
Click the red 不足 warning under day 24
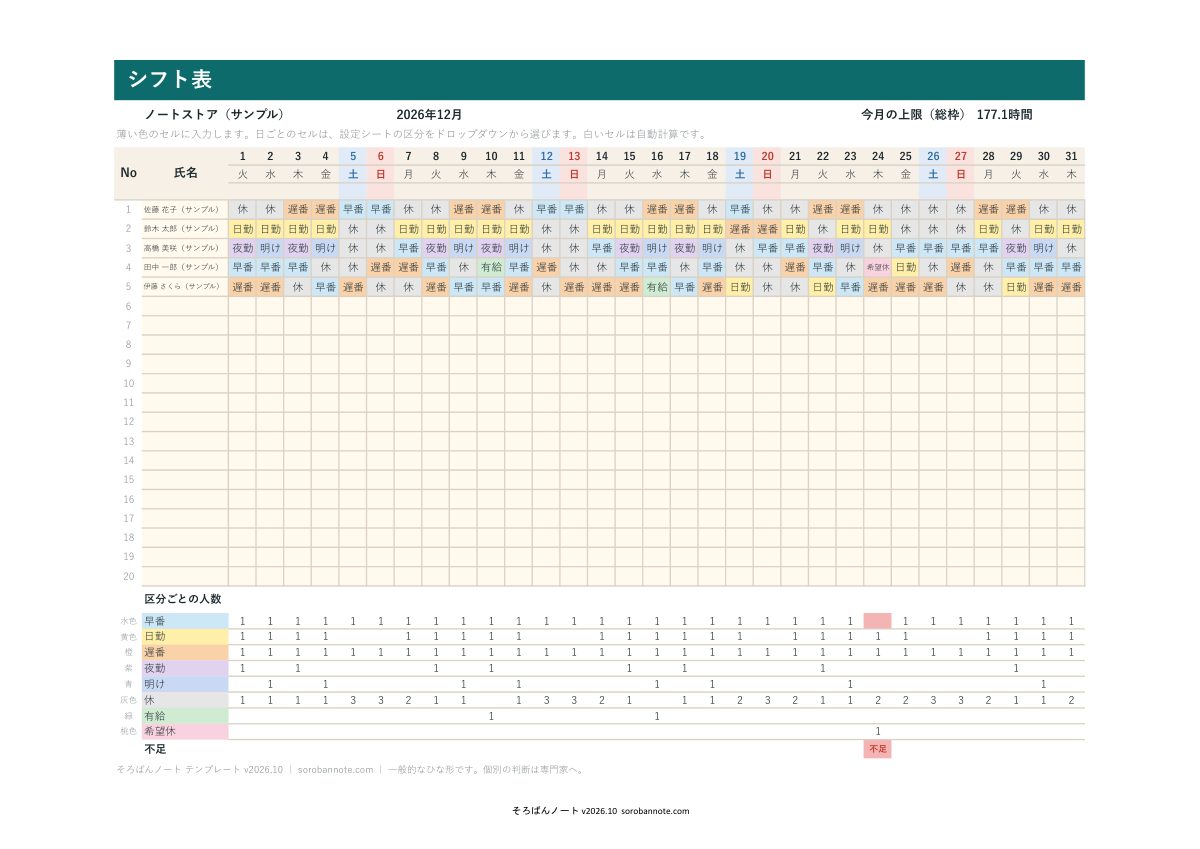878,749
